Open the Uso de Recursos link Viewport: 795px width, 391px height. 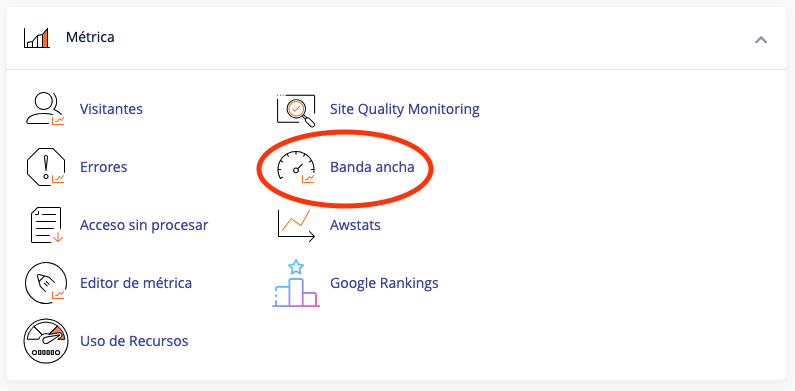pos(134,341)
